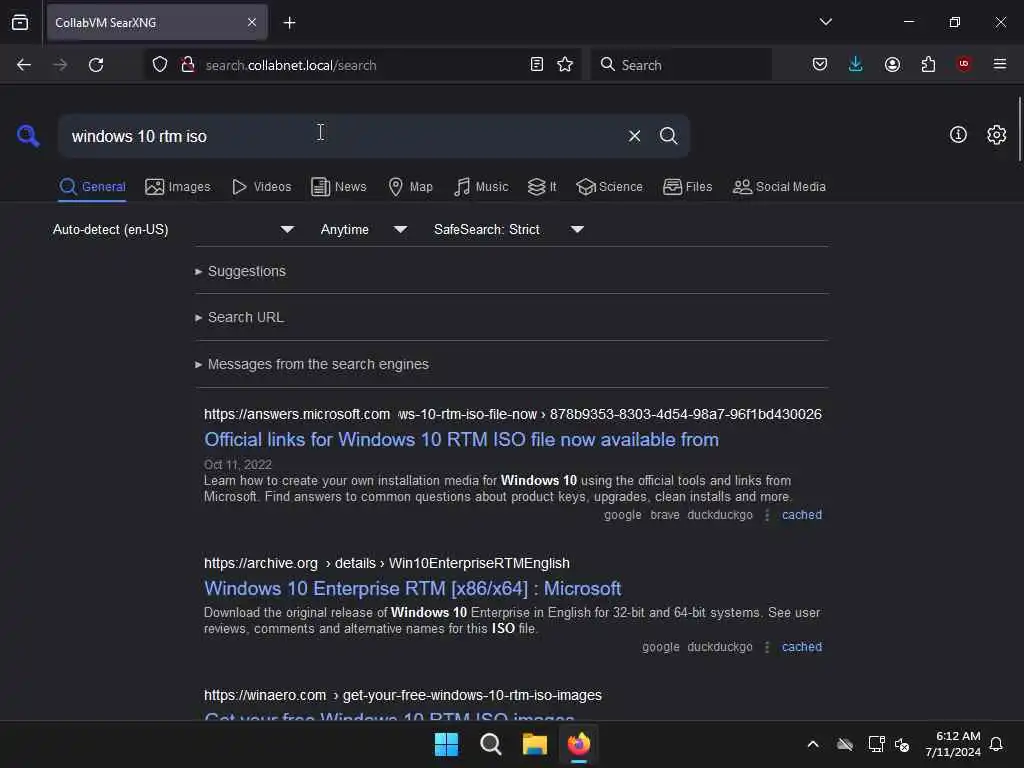Click the SearXNG logo magnifier
This screenshot has width=1024, height=768.
[28, 136]
